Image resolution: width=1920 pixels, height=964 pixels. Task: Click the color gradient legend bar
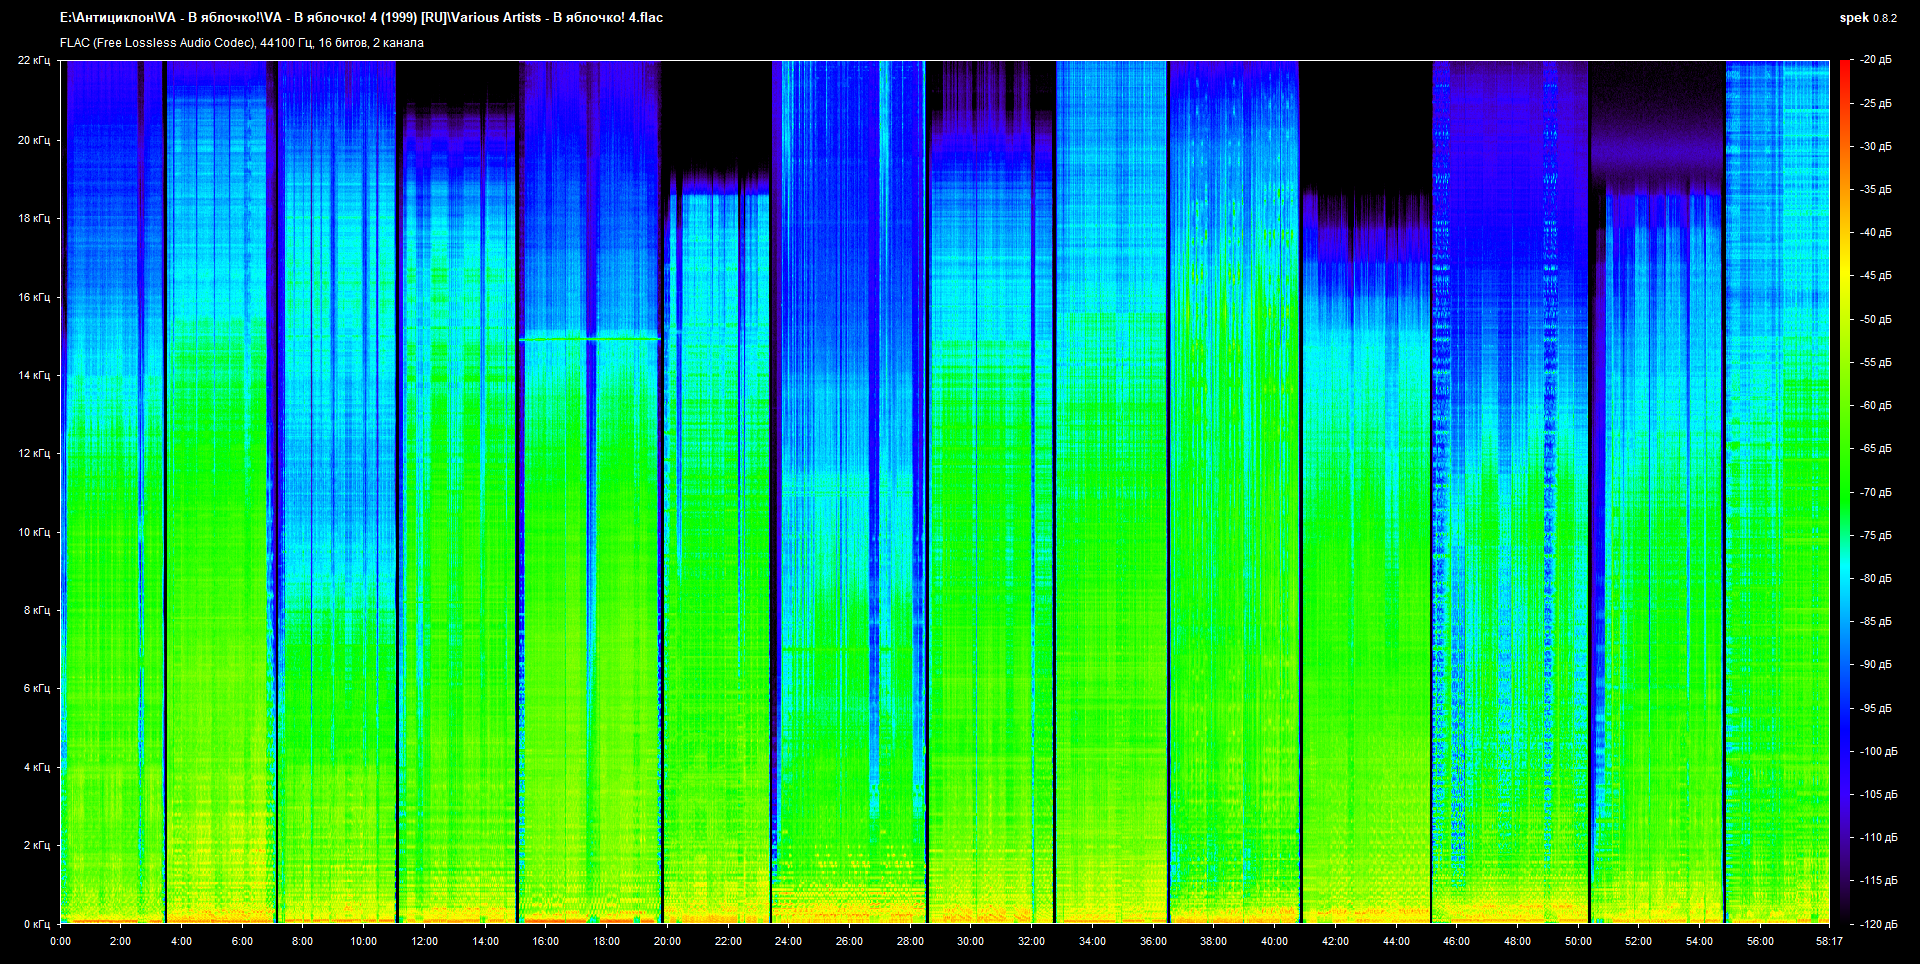tap(1844, 492)
